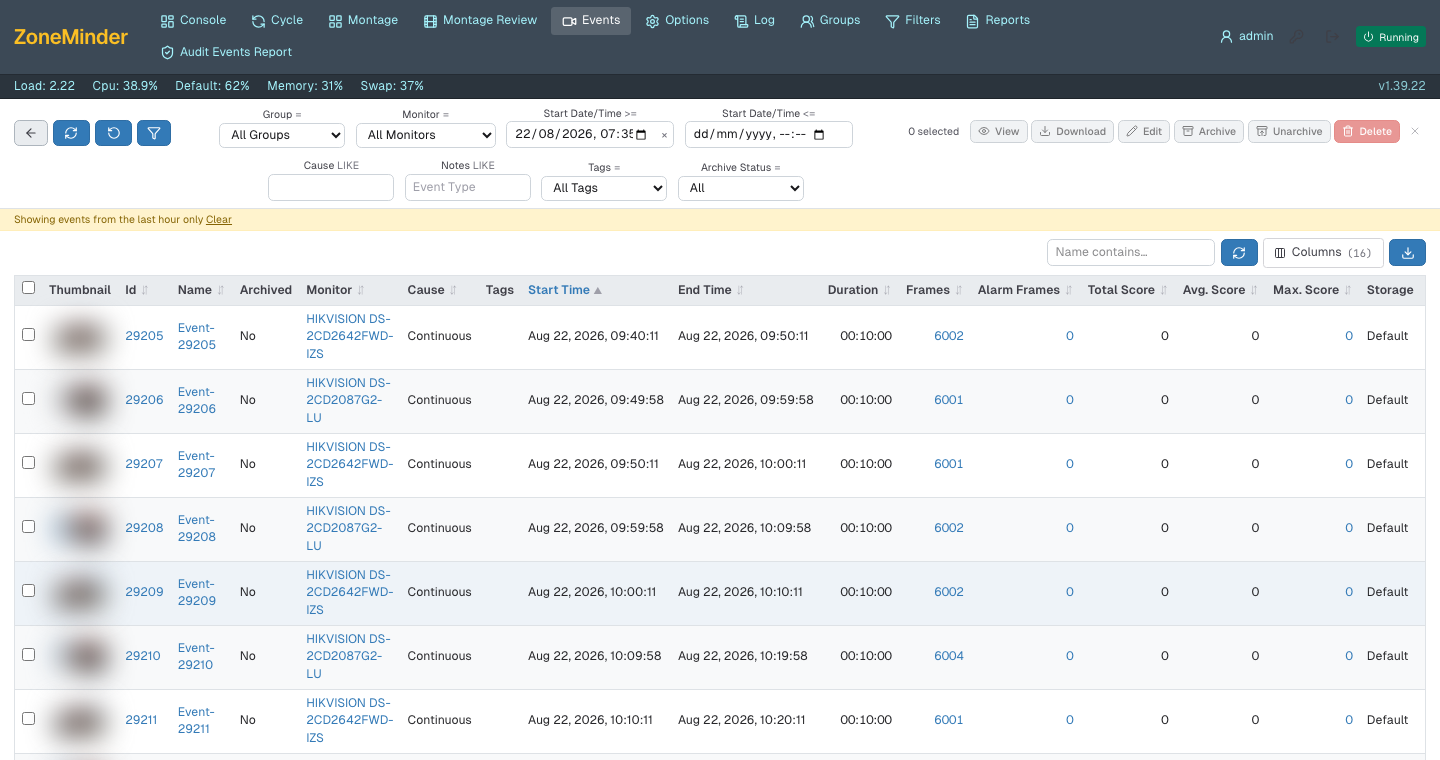Sort by Max. Score column header

click(x=1312, y=290)
